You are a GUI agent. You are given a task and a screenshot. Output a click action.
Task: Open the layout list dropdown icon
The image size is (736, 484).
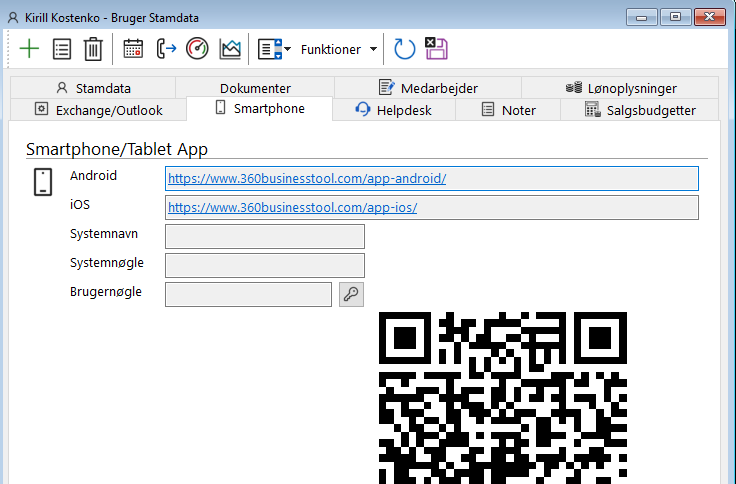pos(275,49)
